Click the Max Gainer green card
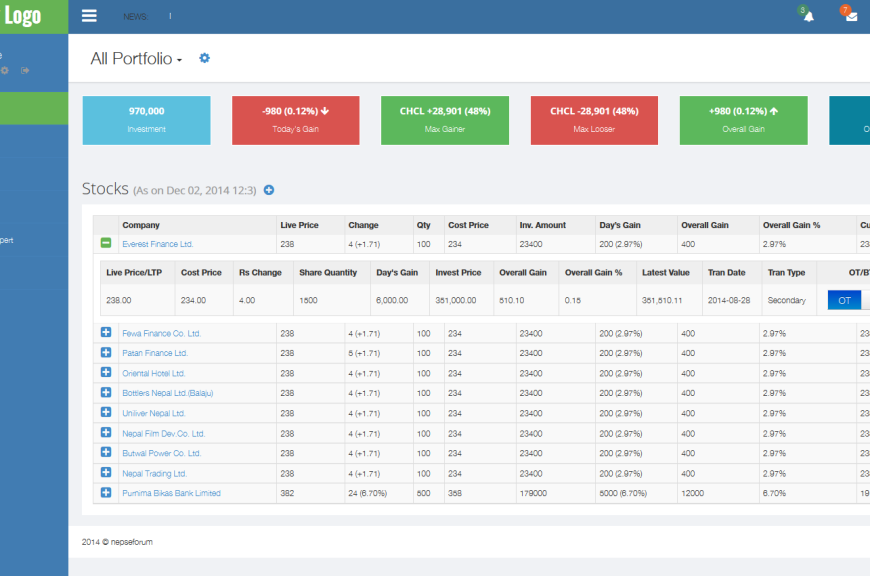Screen dimensions: 870x576 [445, 120]
